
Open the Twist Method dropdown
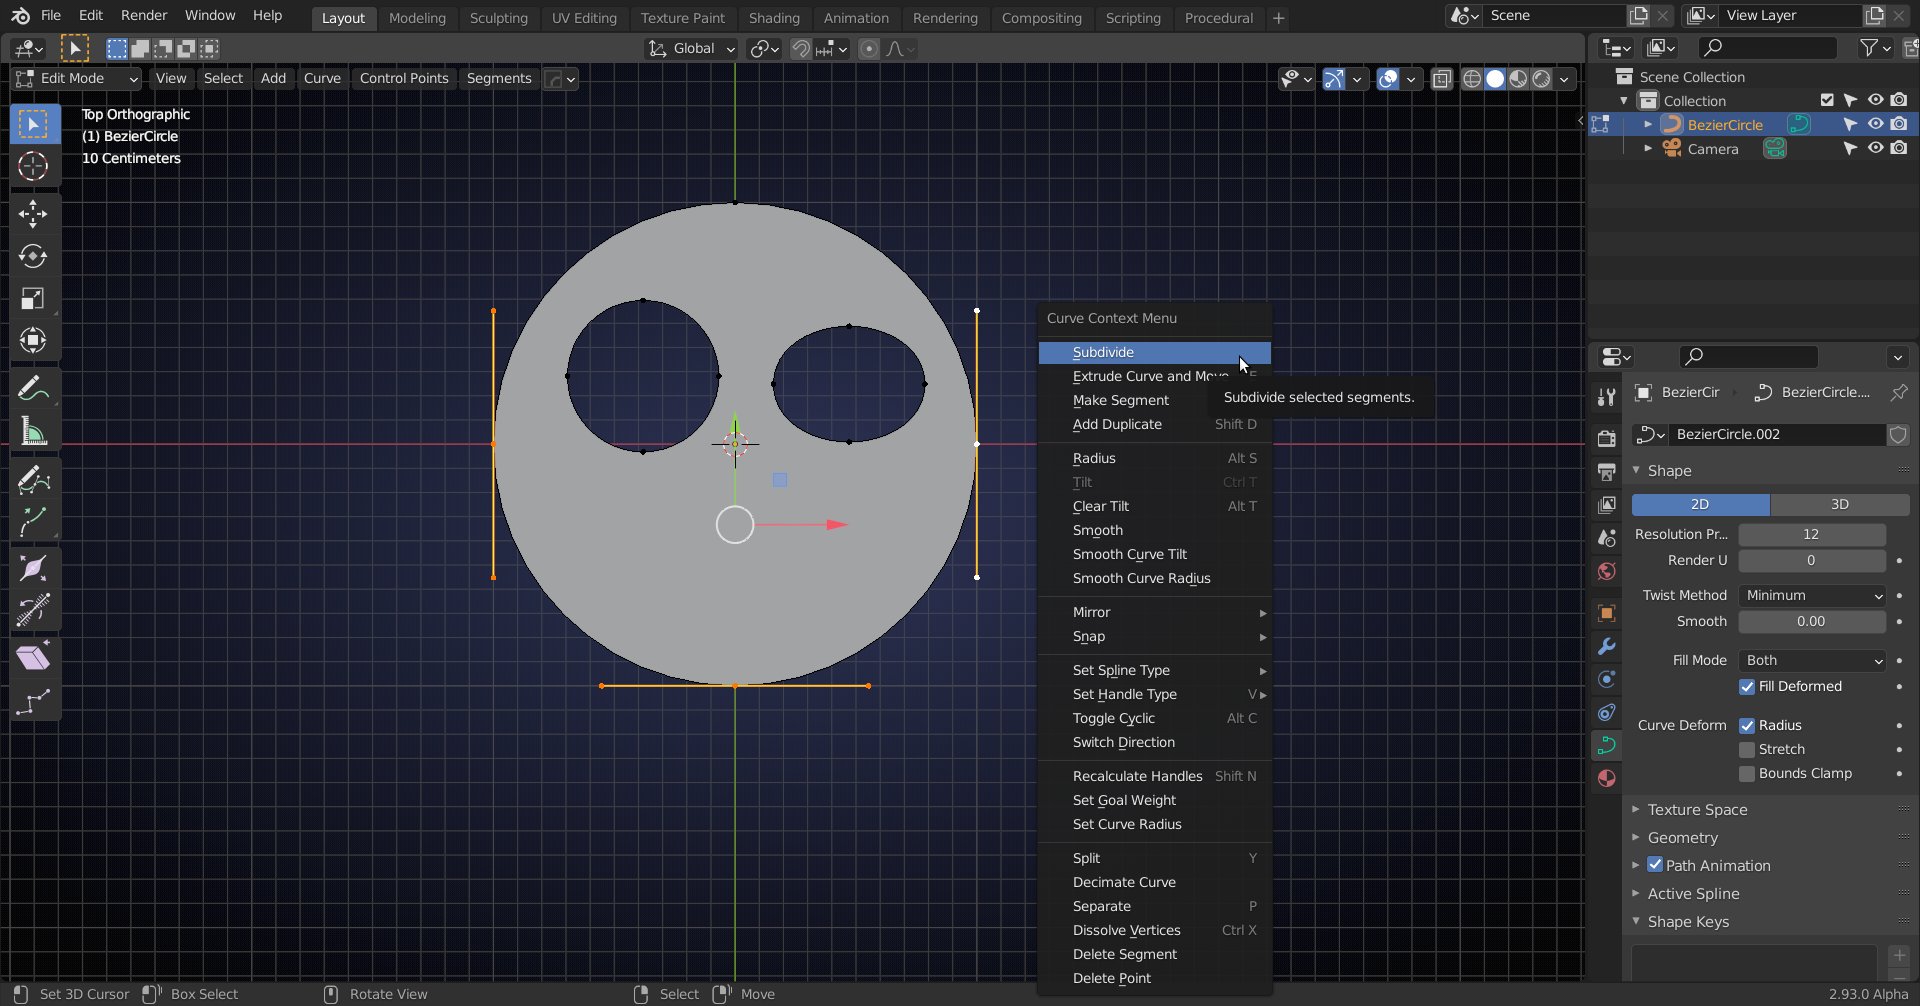pyautogui.click(x=1812, y=596)
